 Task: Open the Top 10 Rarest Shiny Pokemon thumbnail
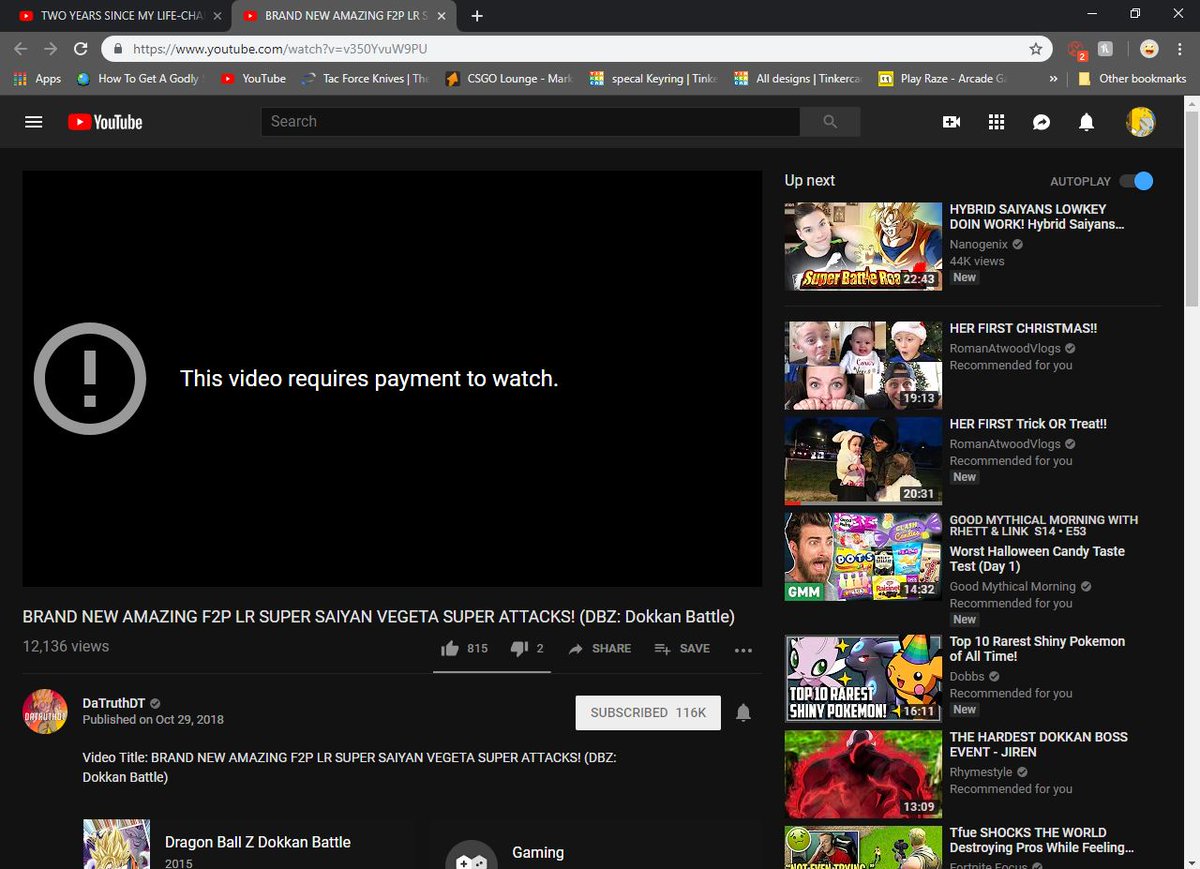[863, 678]
